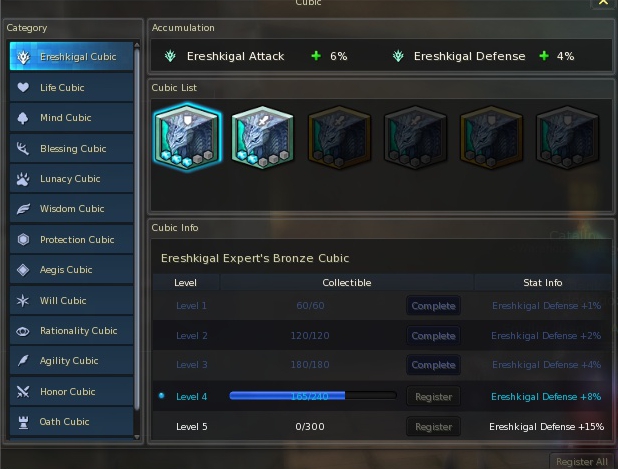Choose the Wisdom Cubic category

tap(71, 209)
